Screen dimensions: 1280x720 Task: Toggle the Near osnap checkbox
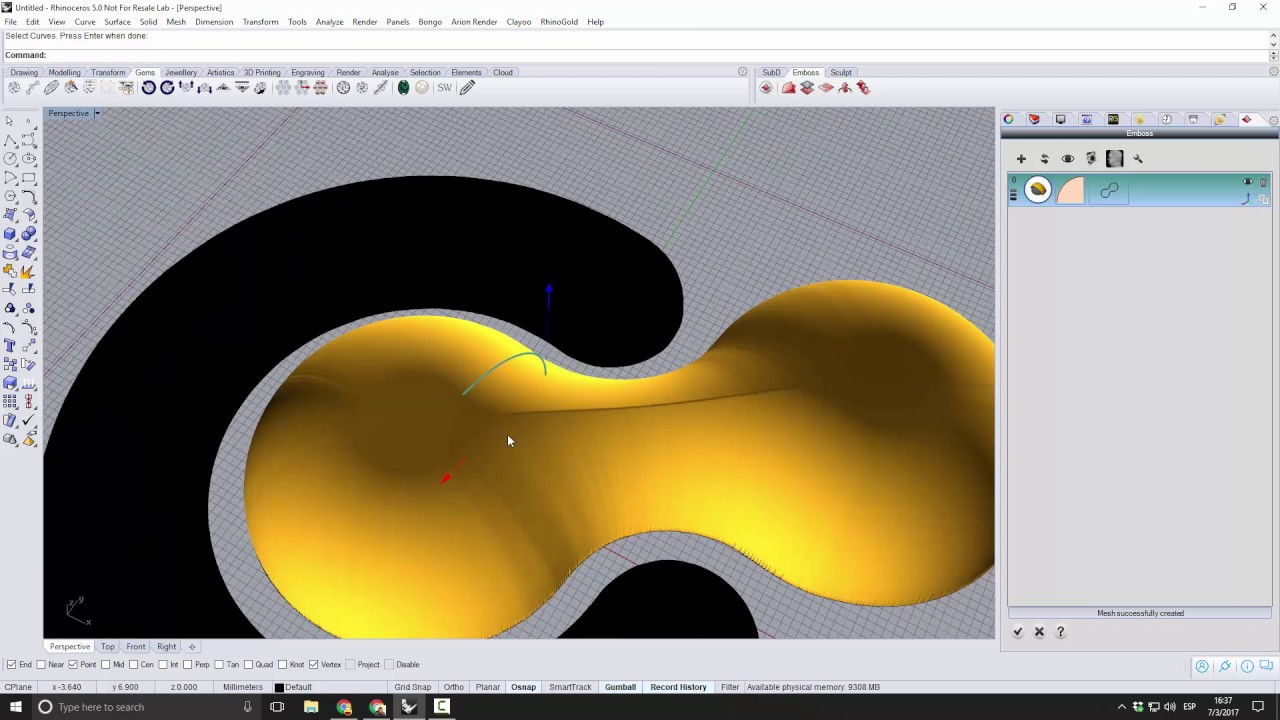tap(41, 665)
